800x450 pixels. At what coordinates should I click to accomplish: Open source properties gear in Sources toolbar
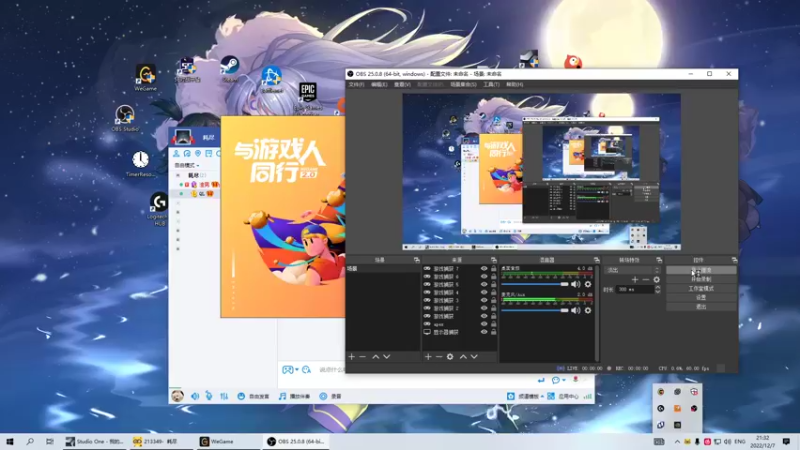[x=450, y=357]
